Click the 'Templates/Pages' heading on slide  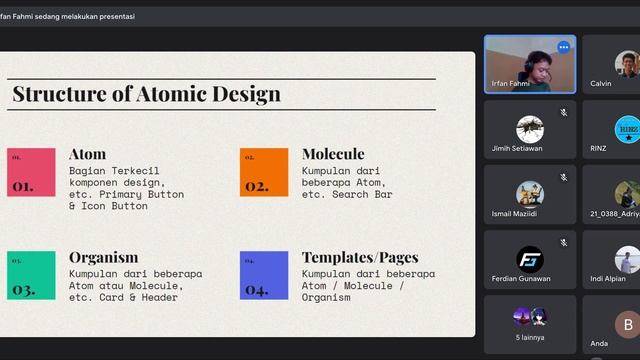pos(360,258)
